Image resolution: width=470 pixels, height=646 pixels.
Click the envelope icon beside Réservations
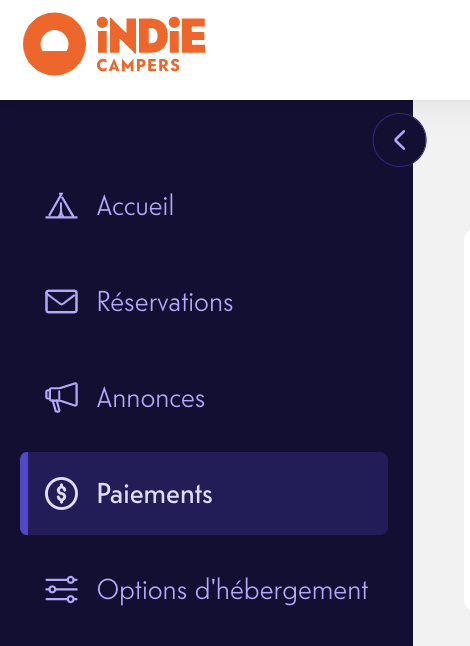[61, 302]
